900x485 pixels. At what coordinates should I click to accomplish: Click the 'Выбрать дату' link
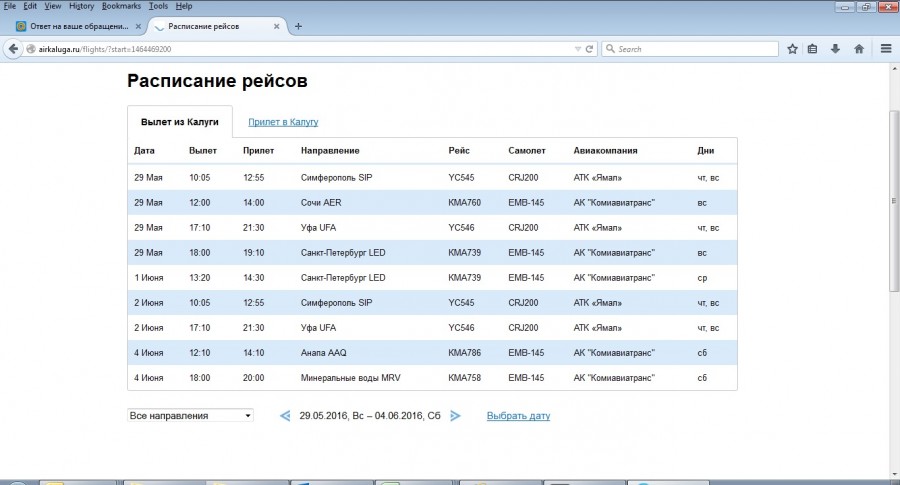pos(518,416)
